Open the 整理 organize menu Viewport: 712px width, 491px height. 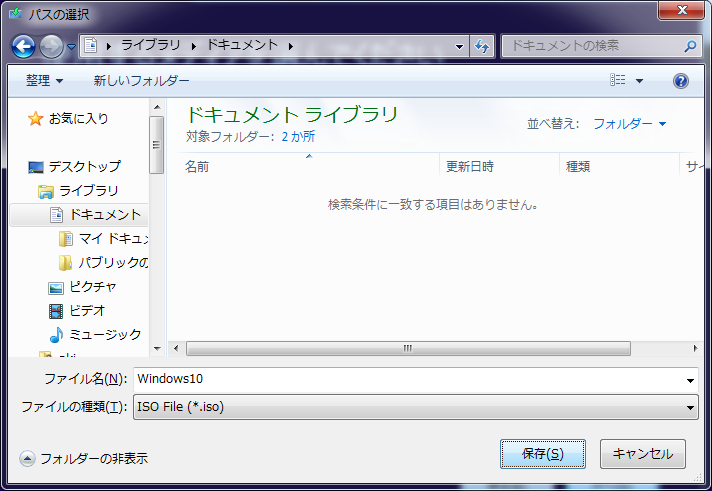(44, 81)
